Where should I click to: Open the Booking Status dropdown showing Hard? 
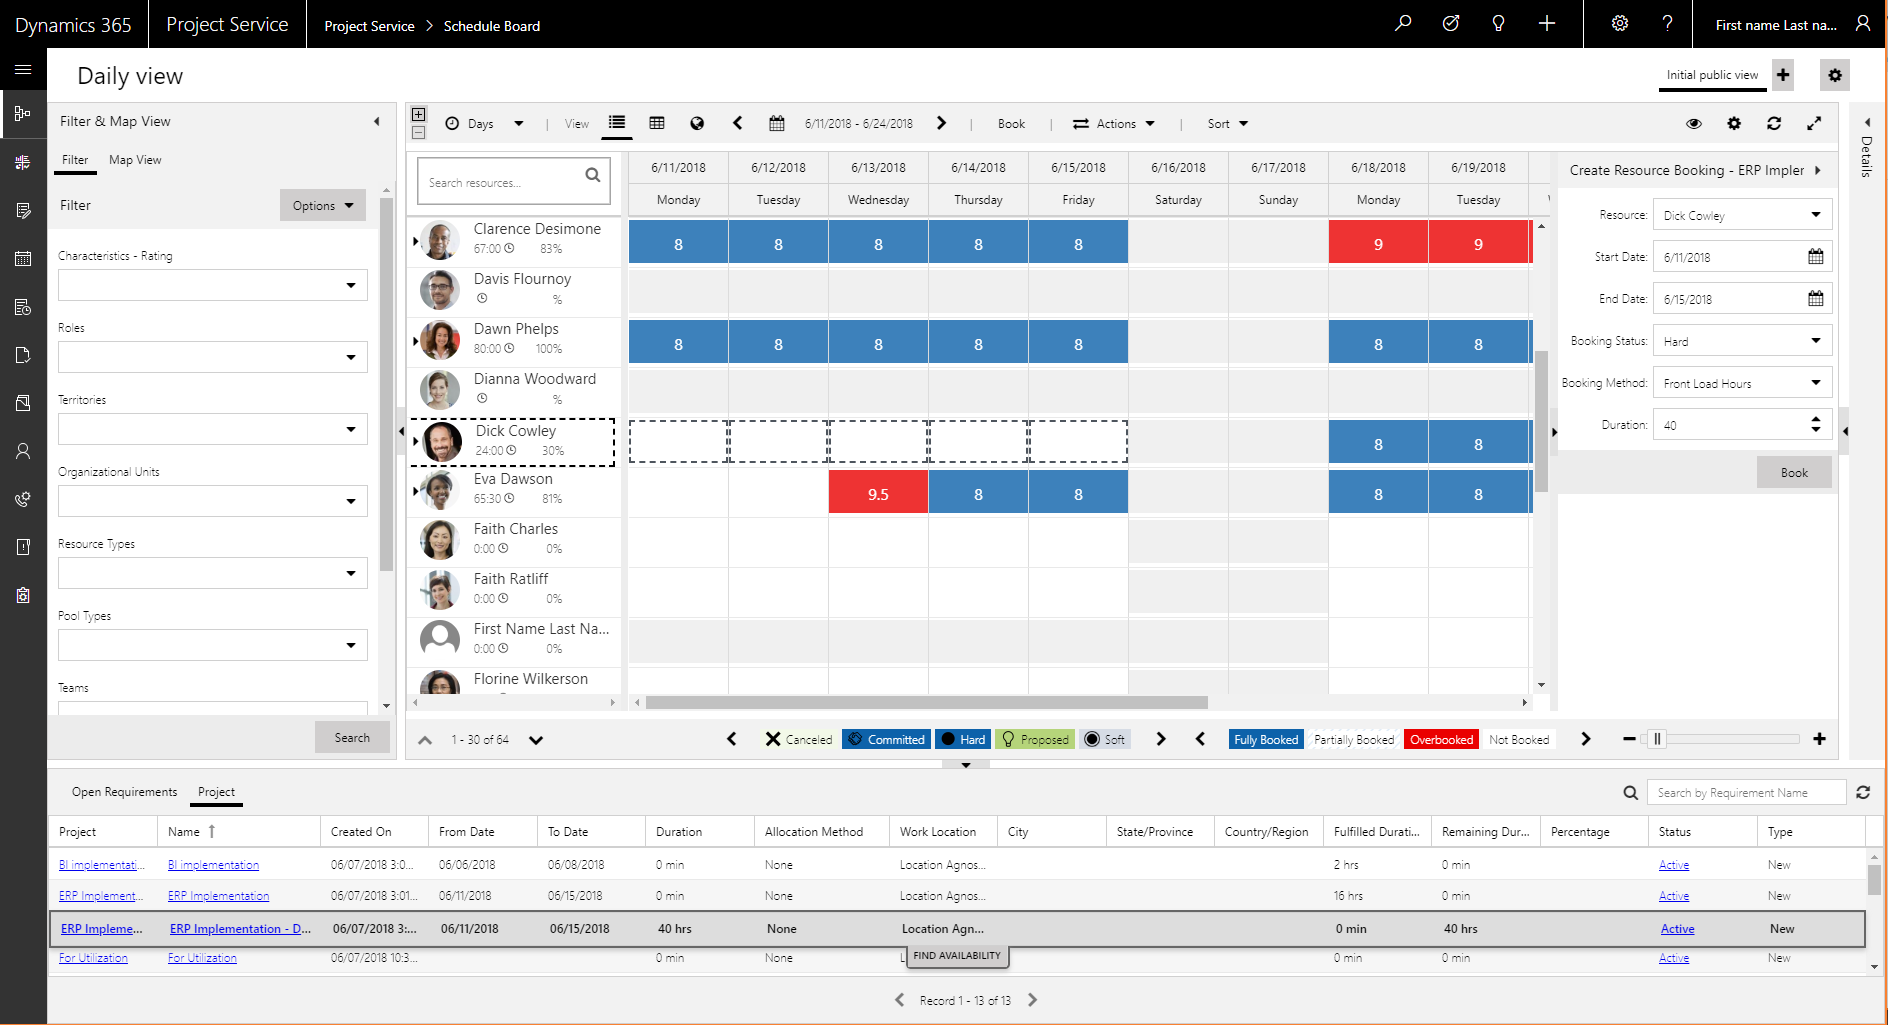click(x=1742, y=340)
